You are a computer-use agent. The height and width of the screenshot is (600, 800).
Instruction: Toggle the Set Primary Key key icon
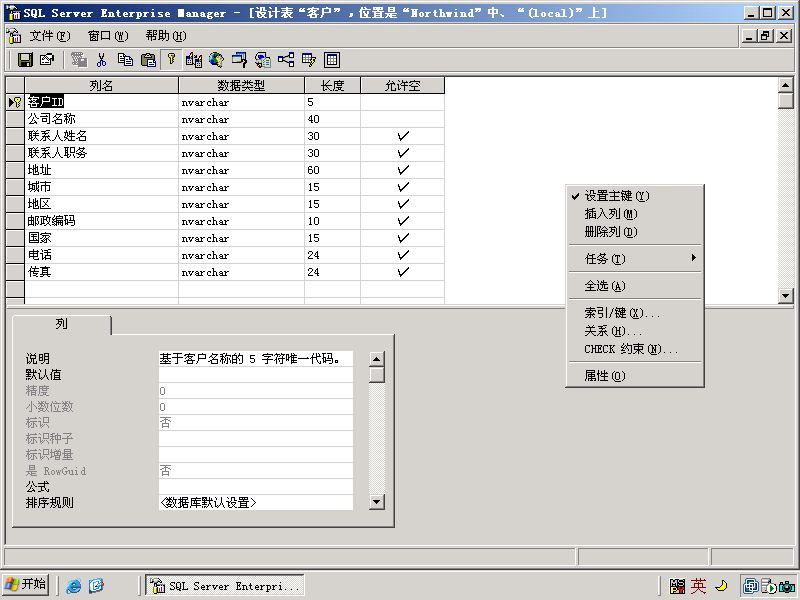pos(171,60)
